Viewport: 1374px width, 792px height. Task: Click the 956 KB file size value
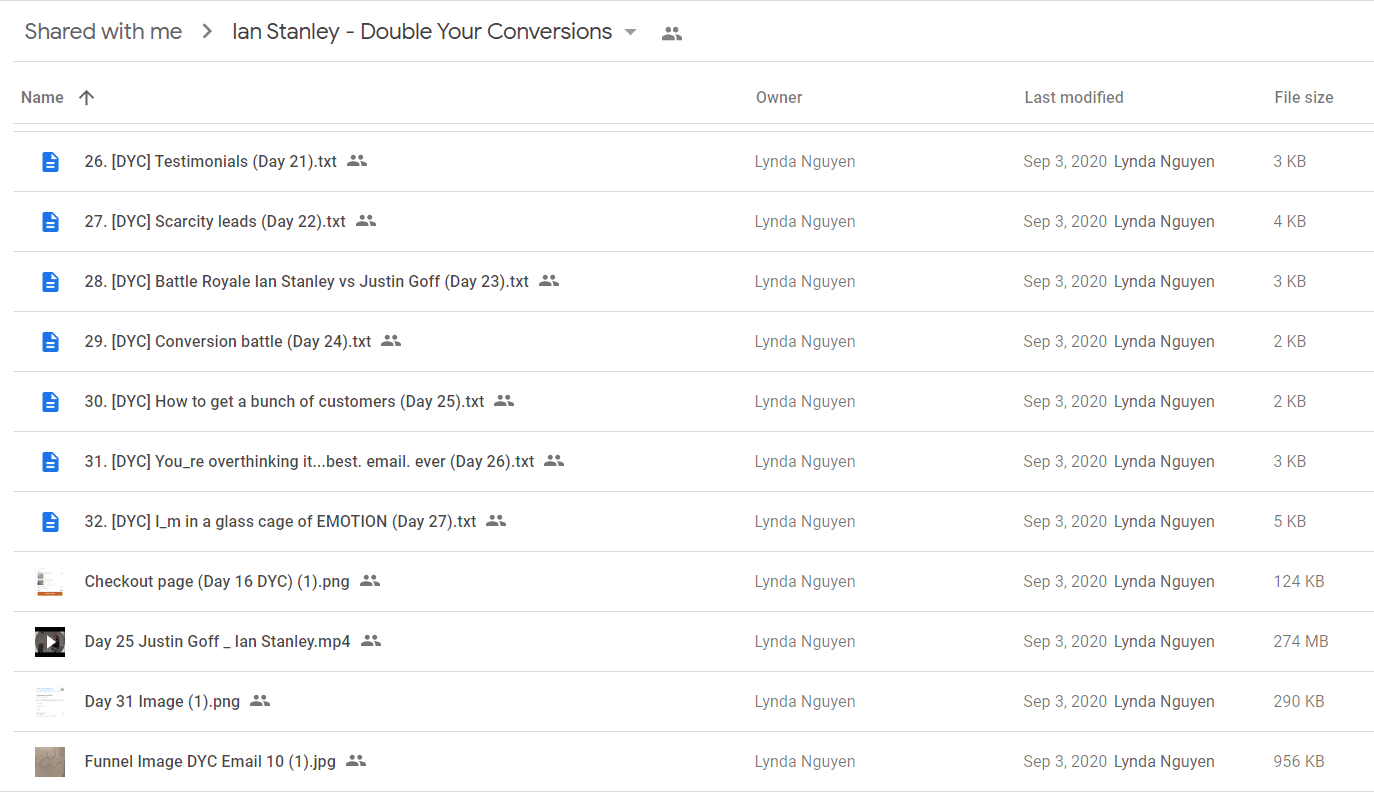point(1299,761)
